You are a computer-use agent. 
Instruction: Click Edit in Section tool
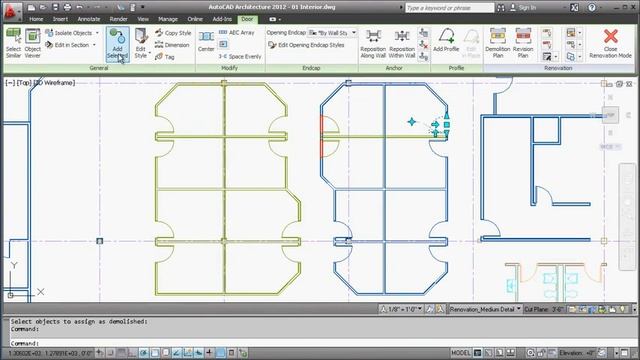pyautogui.click(x=67, y=45)
